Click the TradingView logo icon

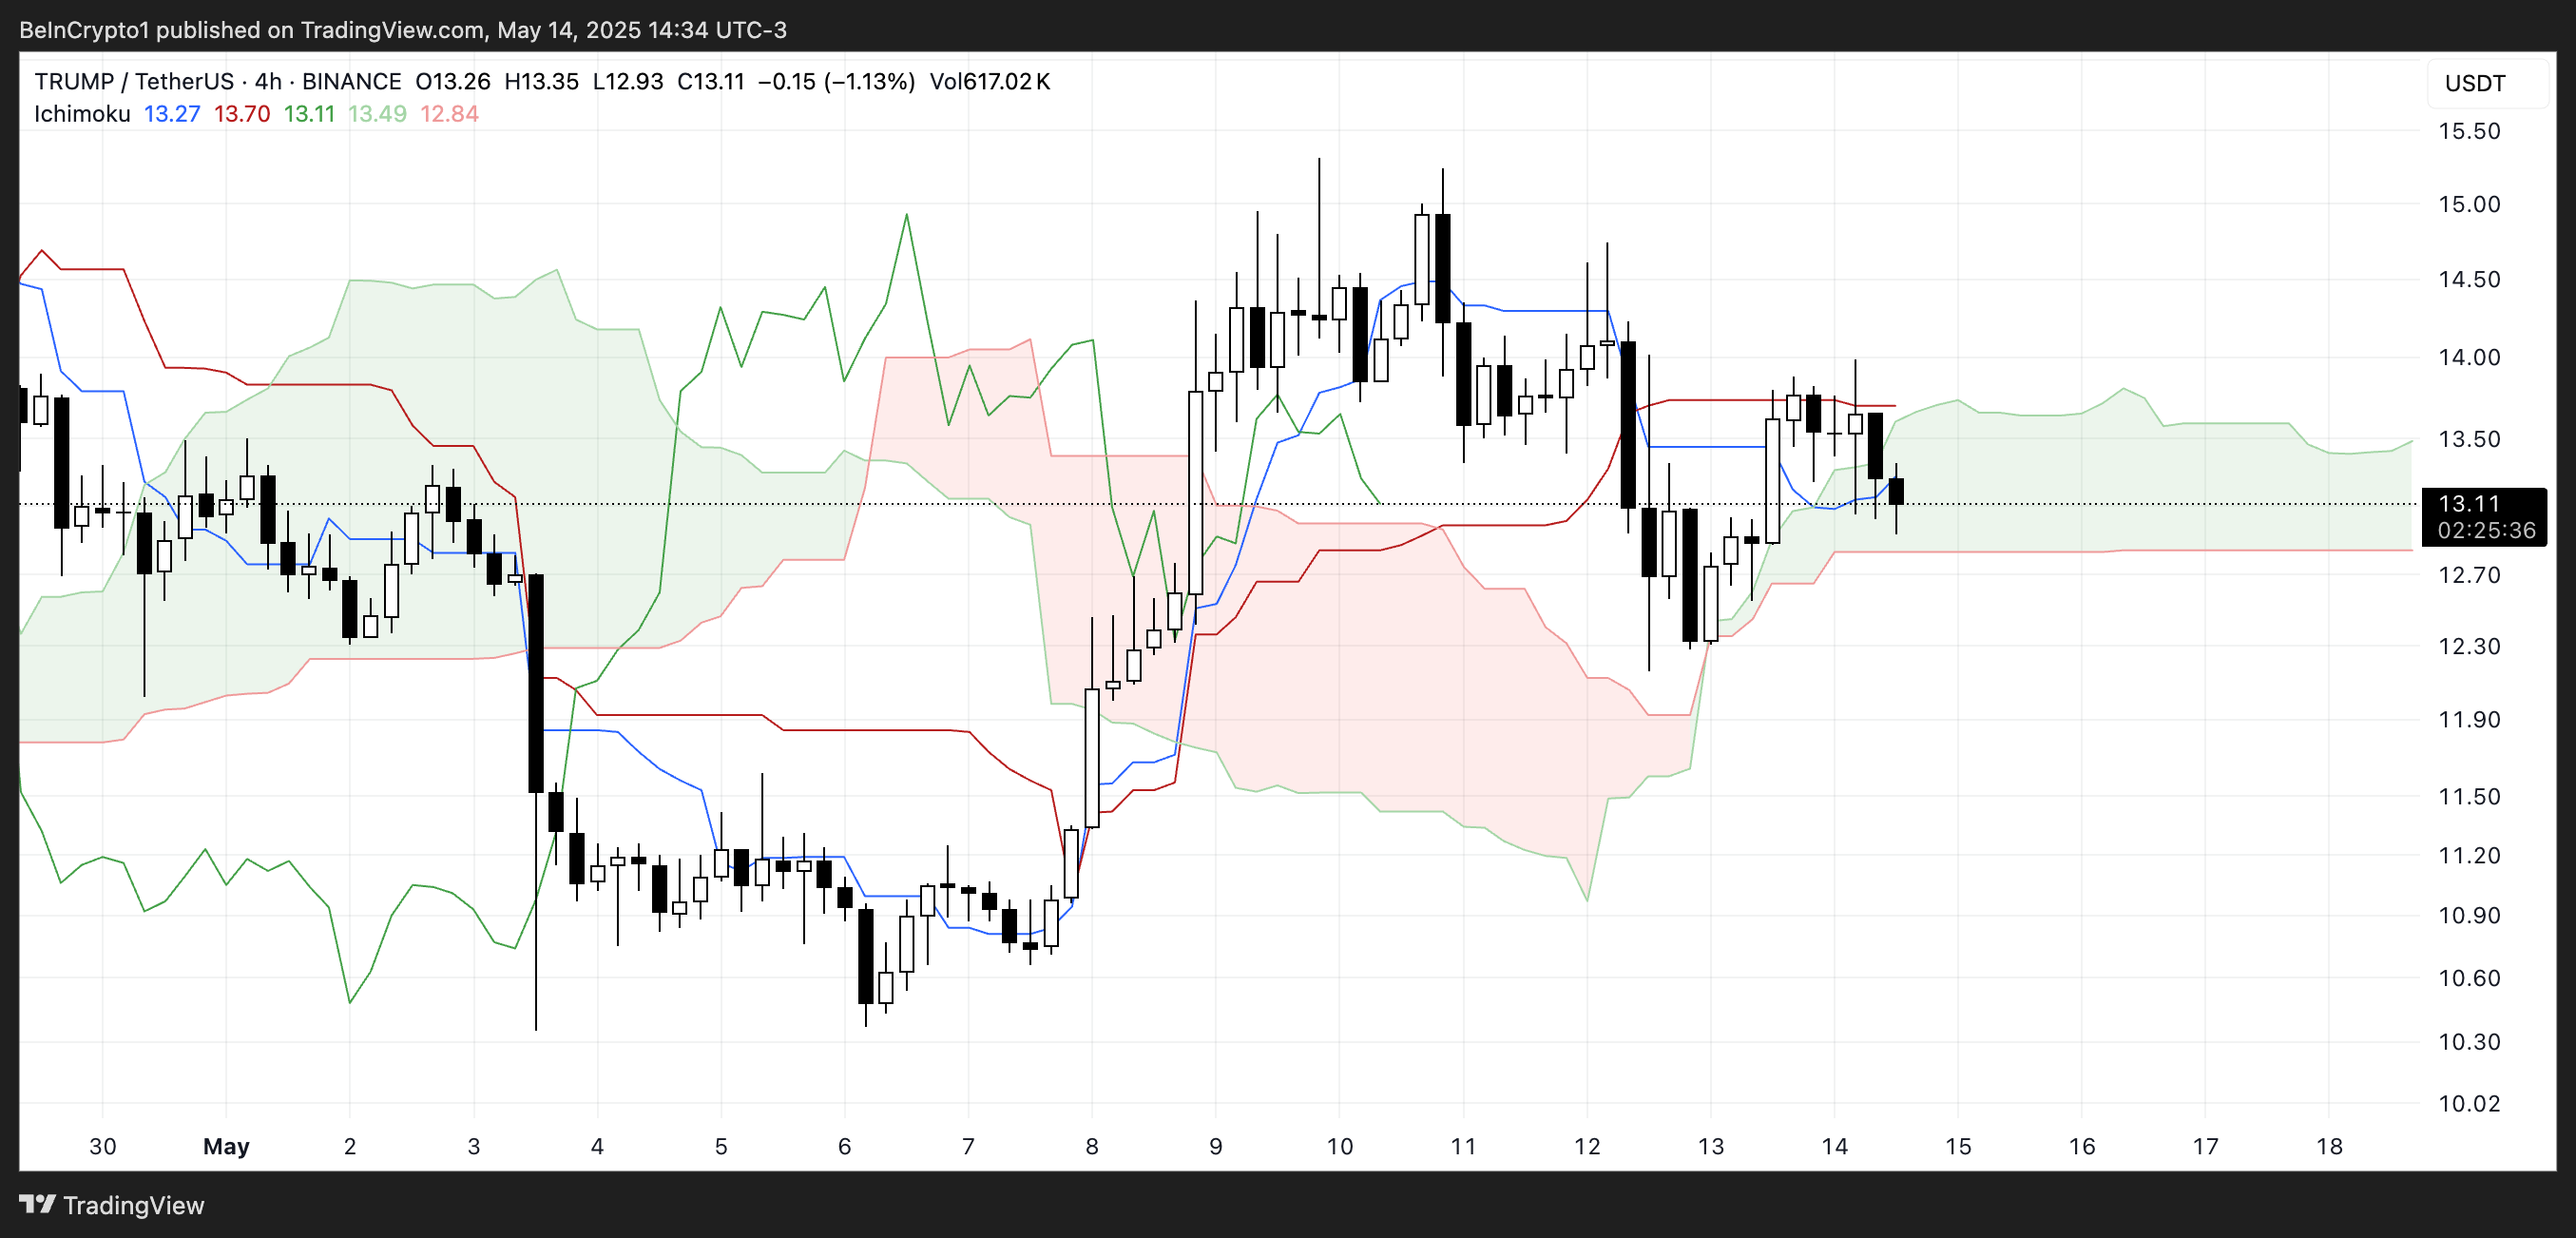[x=39, y=1205]
